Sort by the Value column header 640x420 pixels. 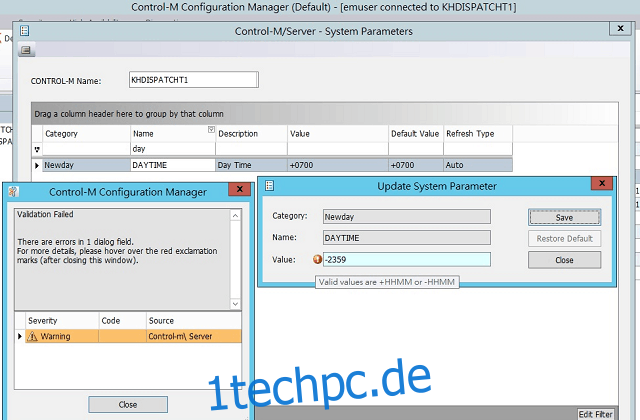(338, 133)
